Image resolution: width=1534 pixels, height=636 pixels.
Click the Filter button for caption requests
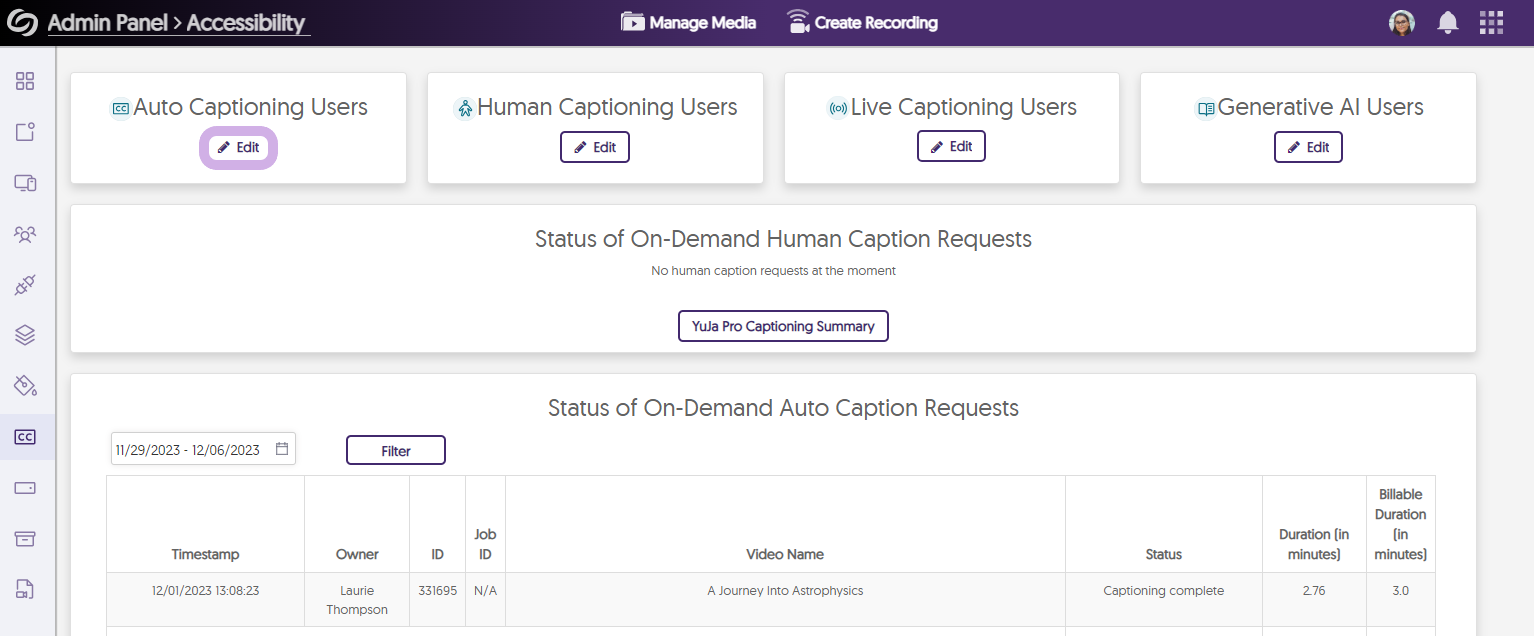click(395, 449)
